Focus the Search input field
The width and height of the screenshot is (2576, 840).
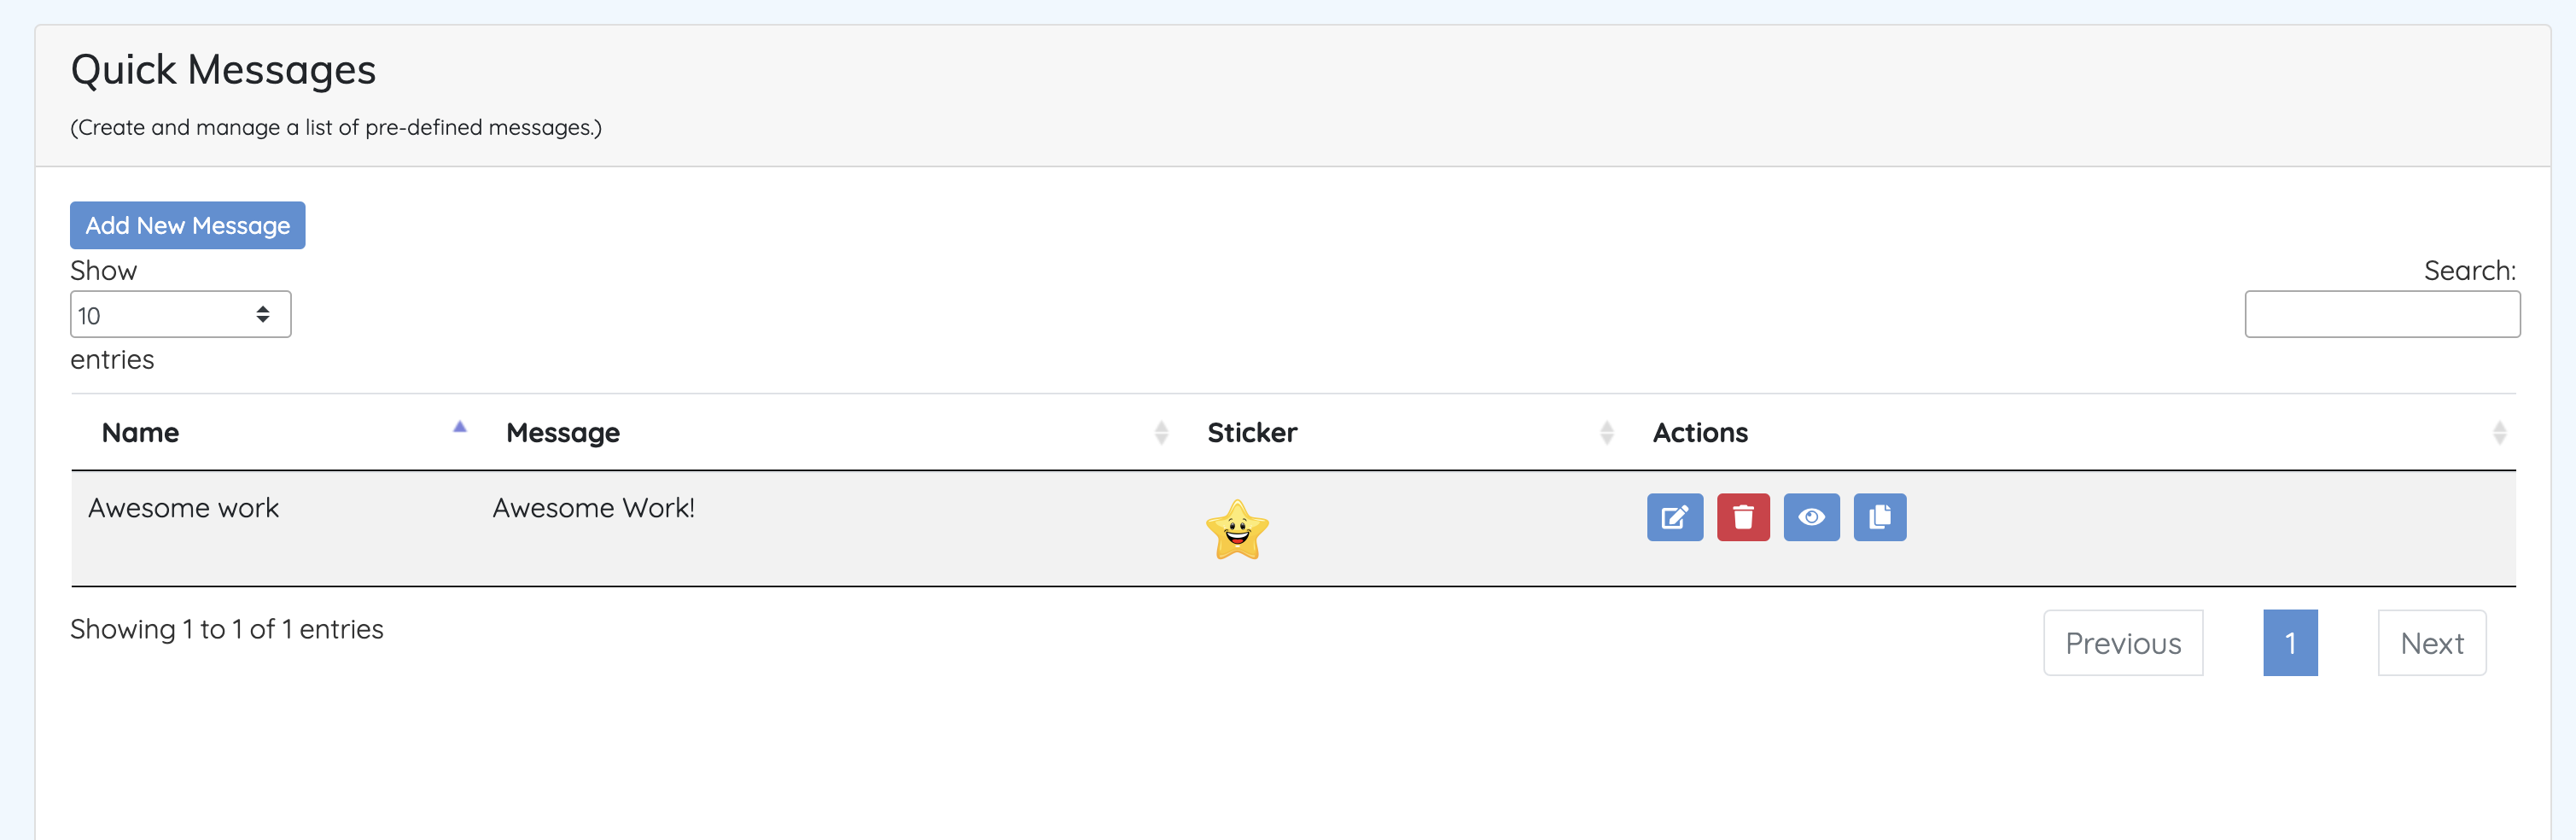[2381, 315]
